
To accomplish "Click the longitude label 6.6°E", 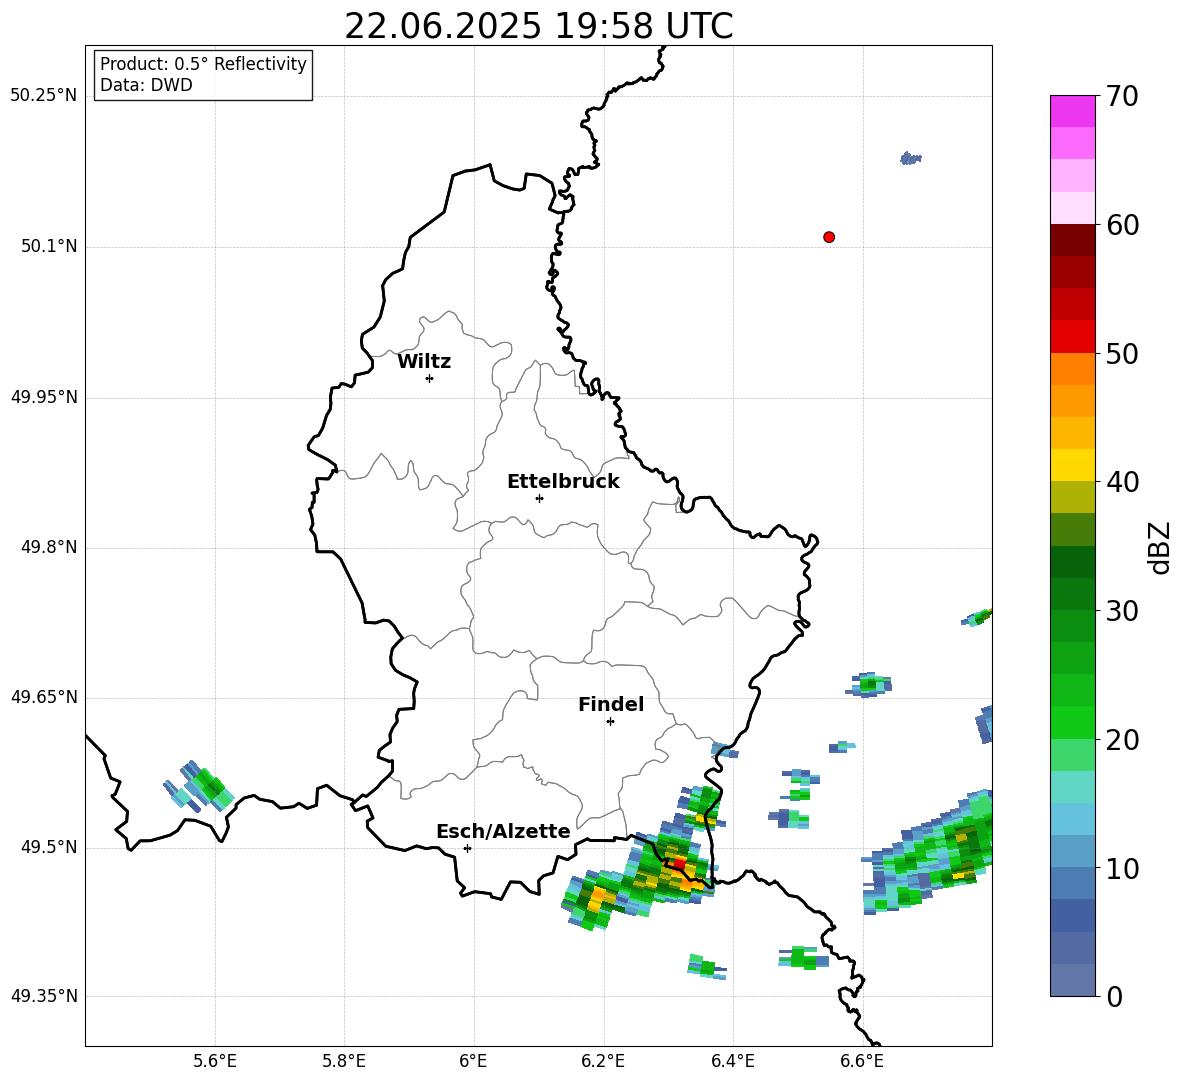I will pos(862,1061).
